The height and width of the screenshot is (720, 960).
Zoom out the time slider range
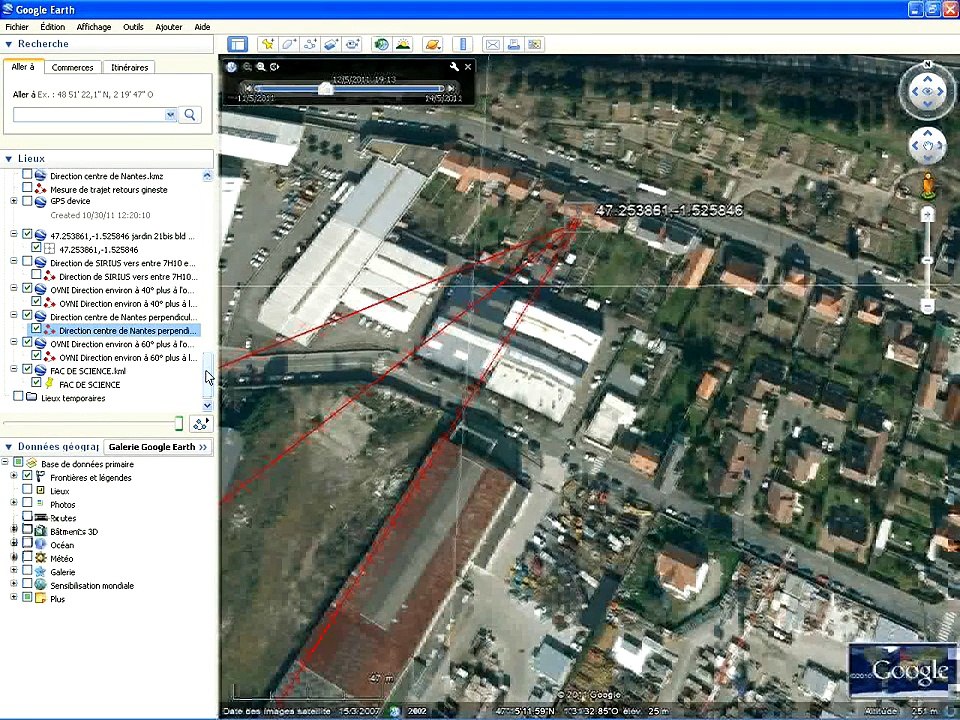pos(247,67)
